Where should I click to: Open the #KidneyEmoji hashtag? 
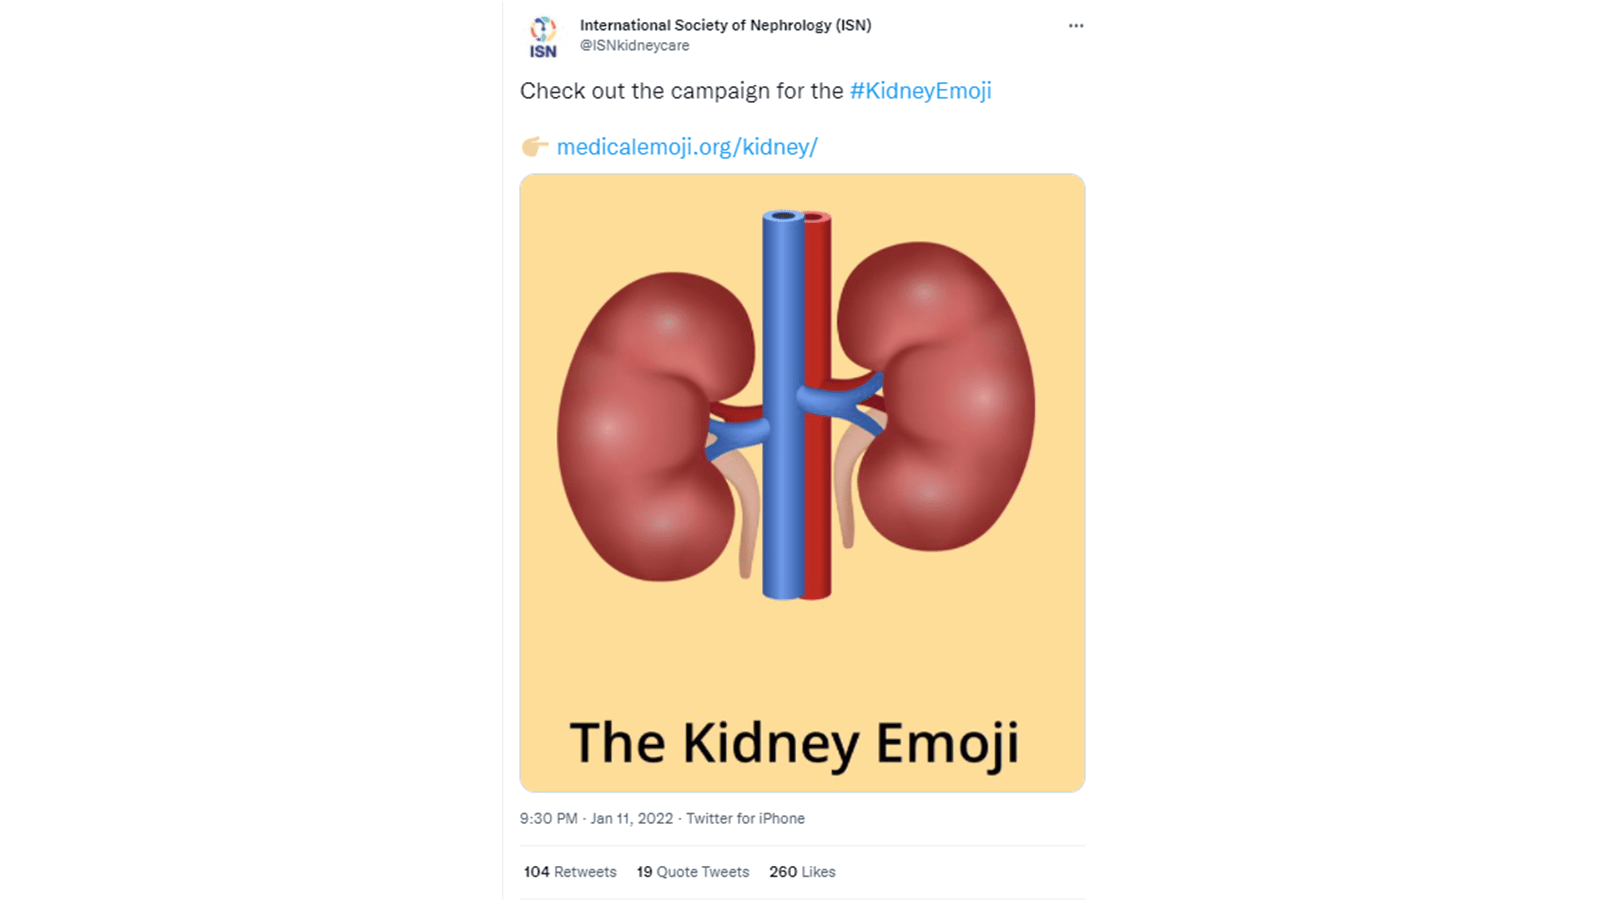[920, 91]
